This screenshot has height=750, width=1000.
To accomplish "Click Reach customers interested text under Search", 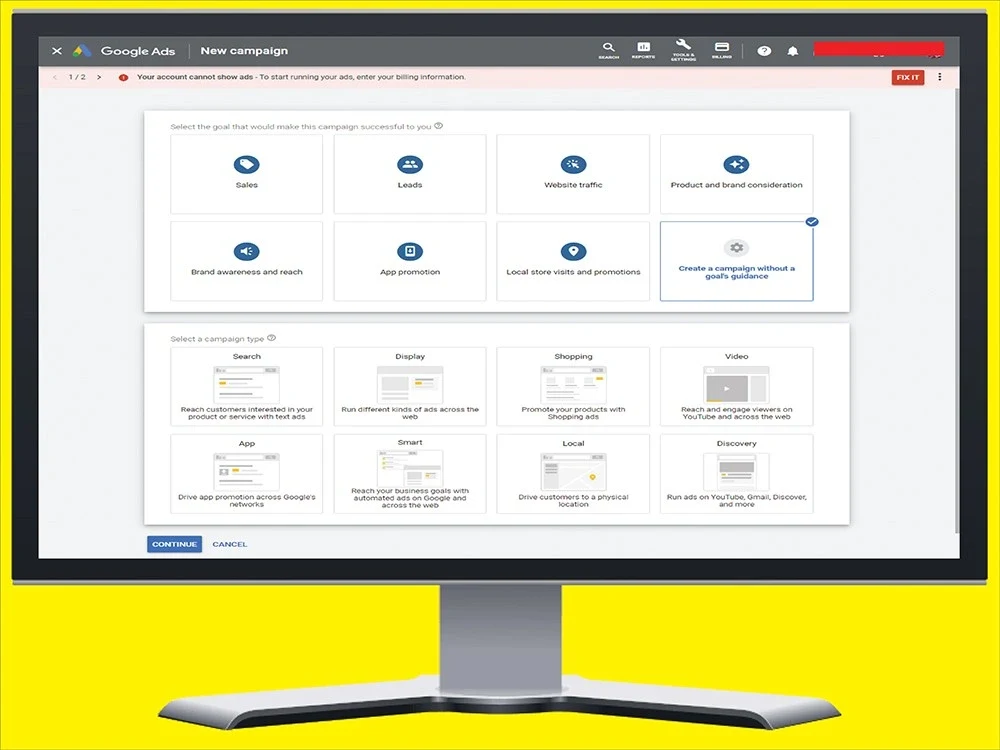I will 246,413.
